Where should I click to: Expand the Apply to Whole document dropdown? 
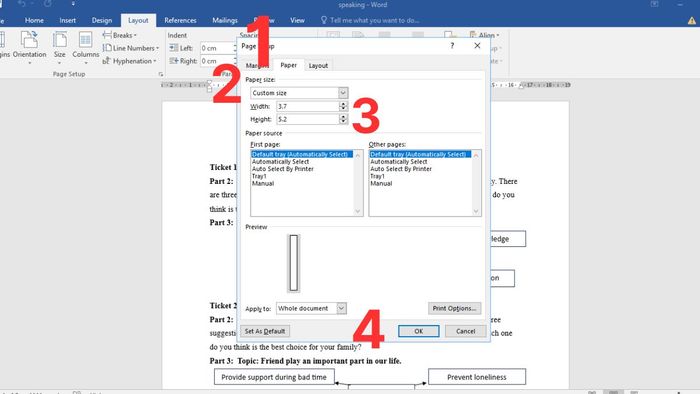click(311, 308)
